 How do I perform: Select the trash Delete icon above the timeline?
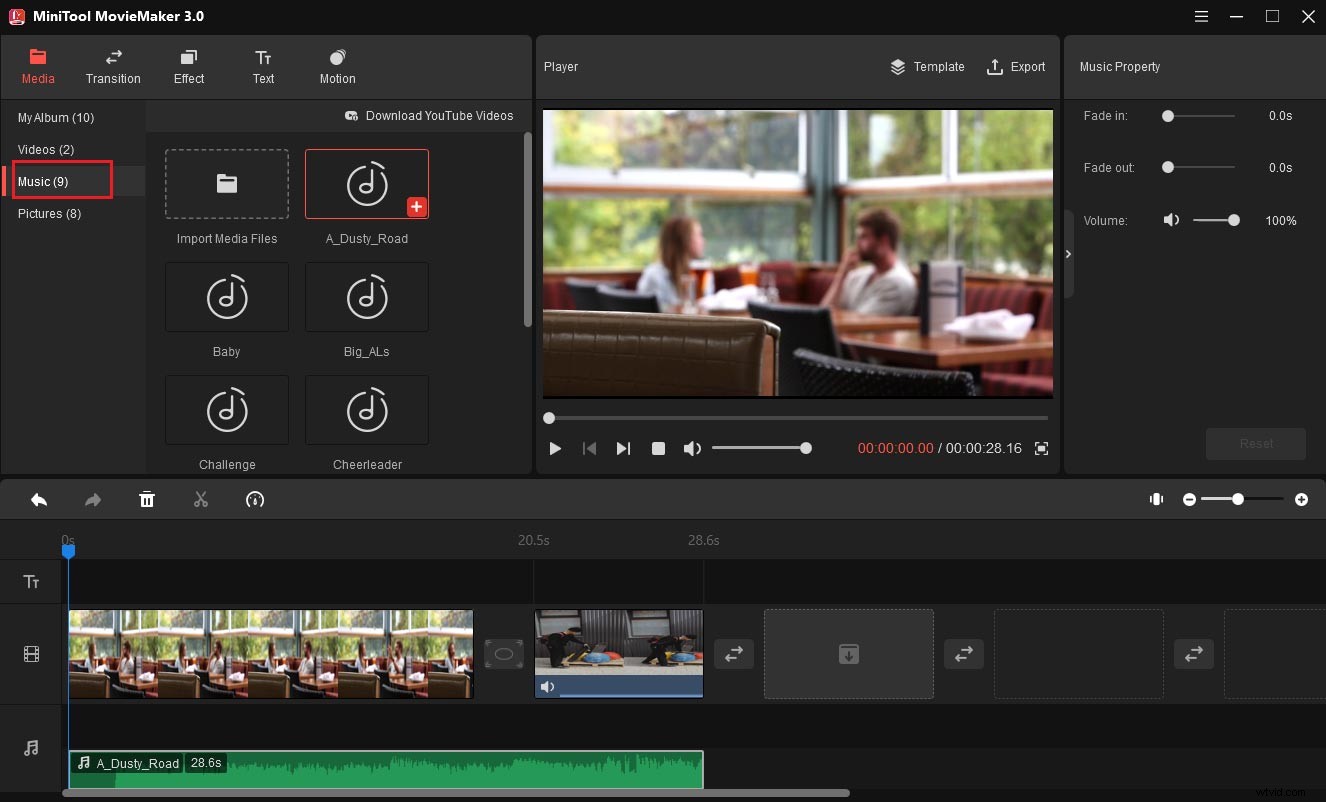tap(147, 499)
